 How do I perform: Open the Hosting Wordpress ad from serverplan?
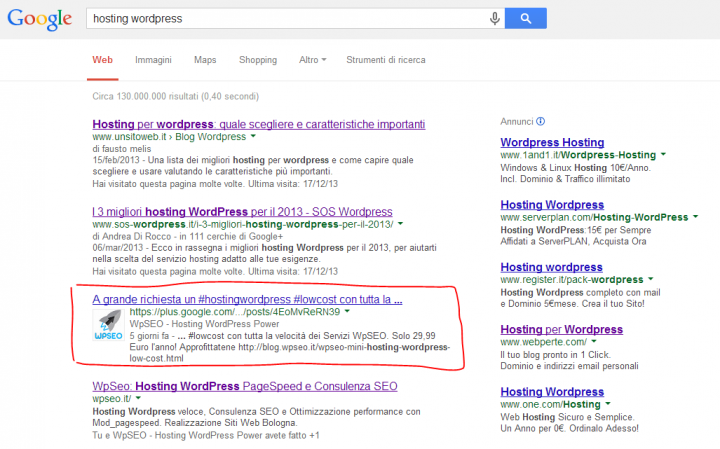(552, 205)
